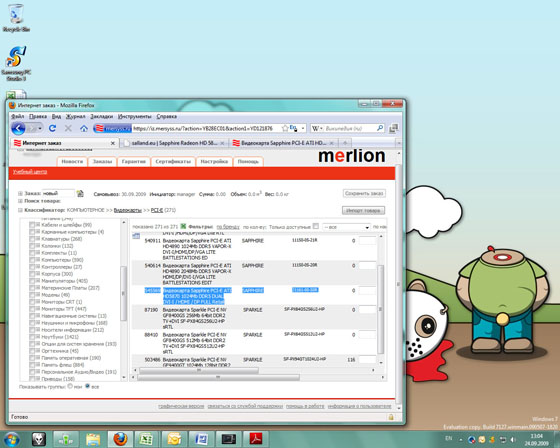Click the 'по бренду' filter link

coord(228,227)
